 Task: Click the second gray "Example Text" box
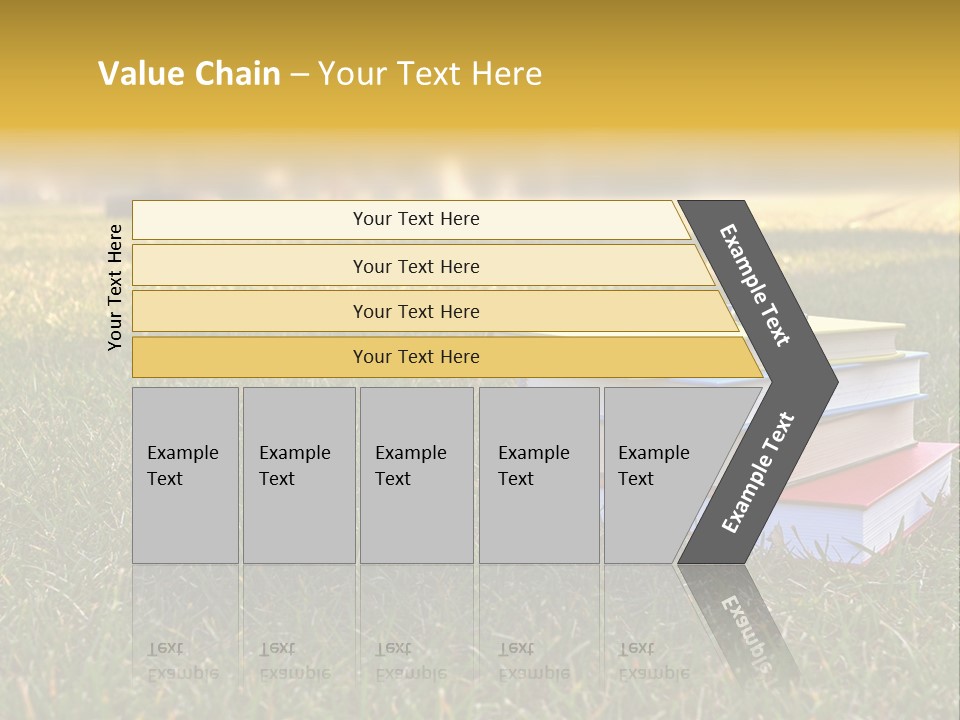point(298,475)
